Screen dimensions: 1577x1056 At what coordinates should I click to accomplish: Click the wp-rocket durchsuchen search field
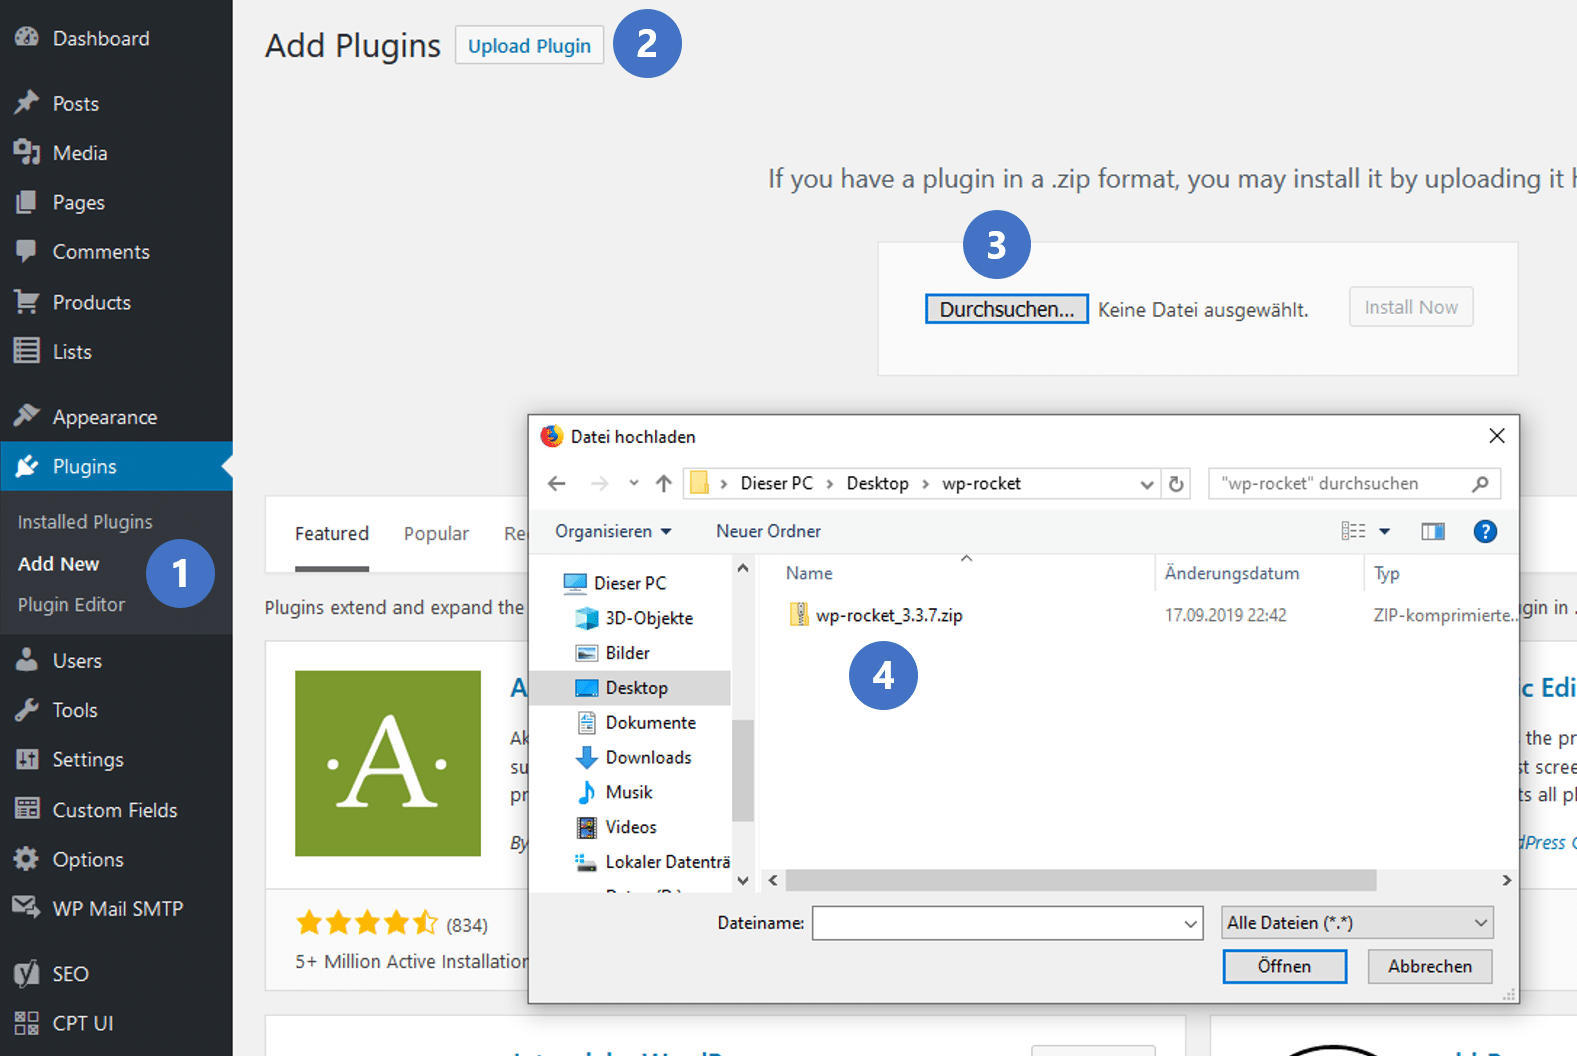tap(1354, 484)
